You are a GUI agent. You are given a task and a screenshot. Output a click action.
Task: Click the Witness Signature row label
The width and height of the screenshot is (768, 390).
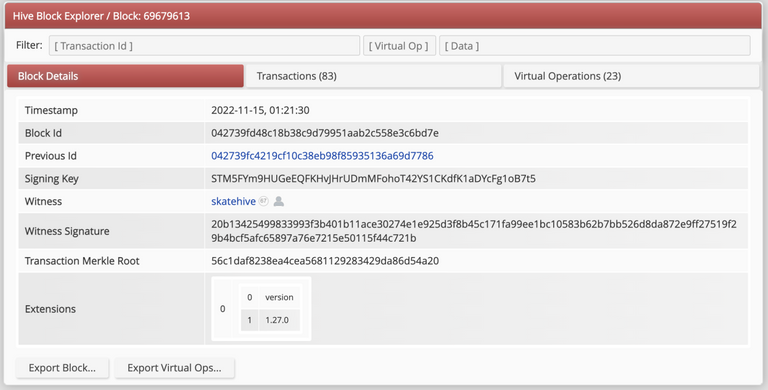[67, 231]
